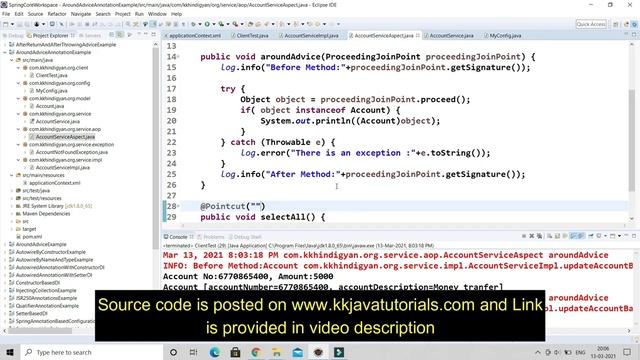Expand the Maven Dependencies node

(12, 213)
